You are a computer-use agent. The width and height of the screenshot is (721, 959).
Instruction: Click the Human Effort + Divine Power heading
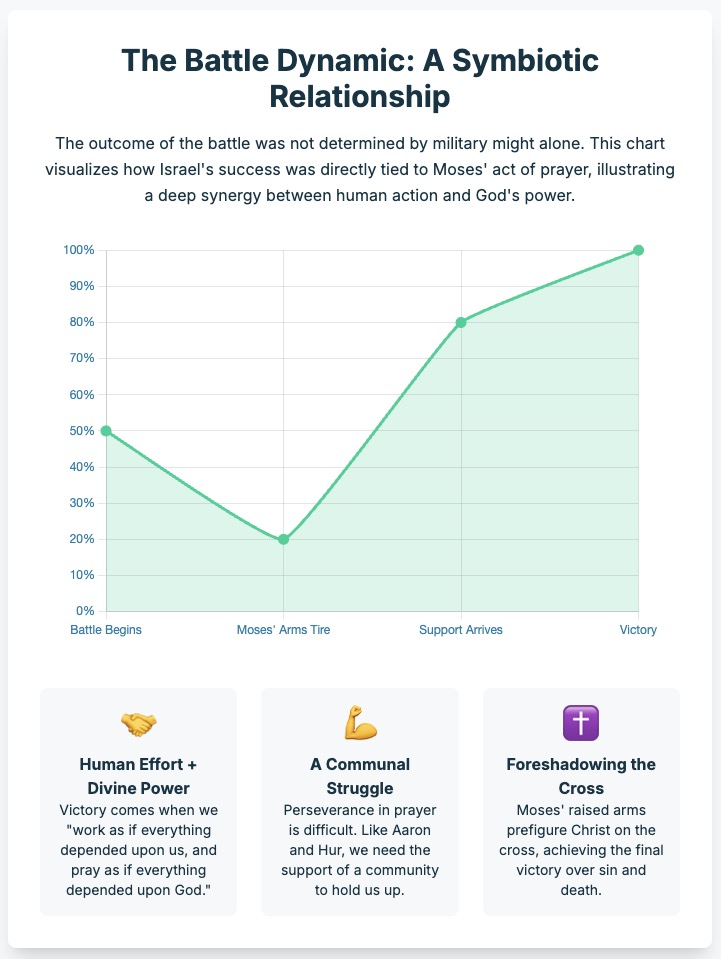tap(138, 776)
